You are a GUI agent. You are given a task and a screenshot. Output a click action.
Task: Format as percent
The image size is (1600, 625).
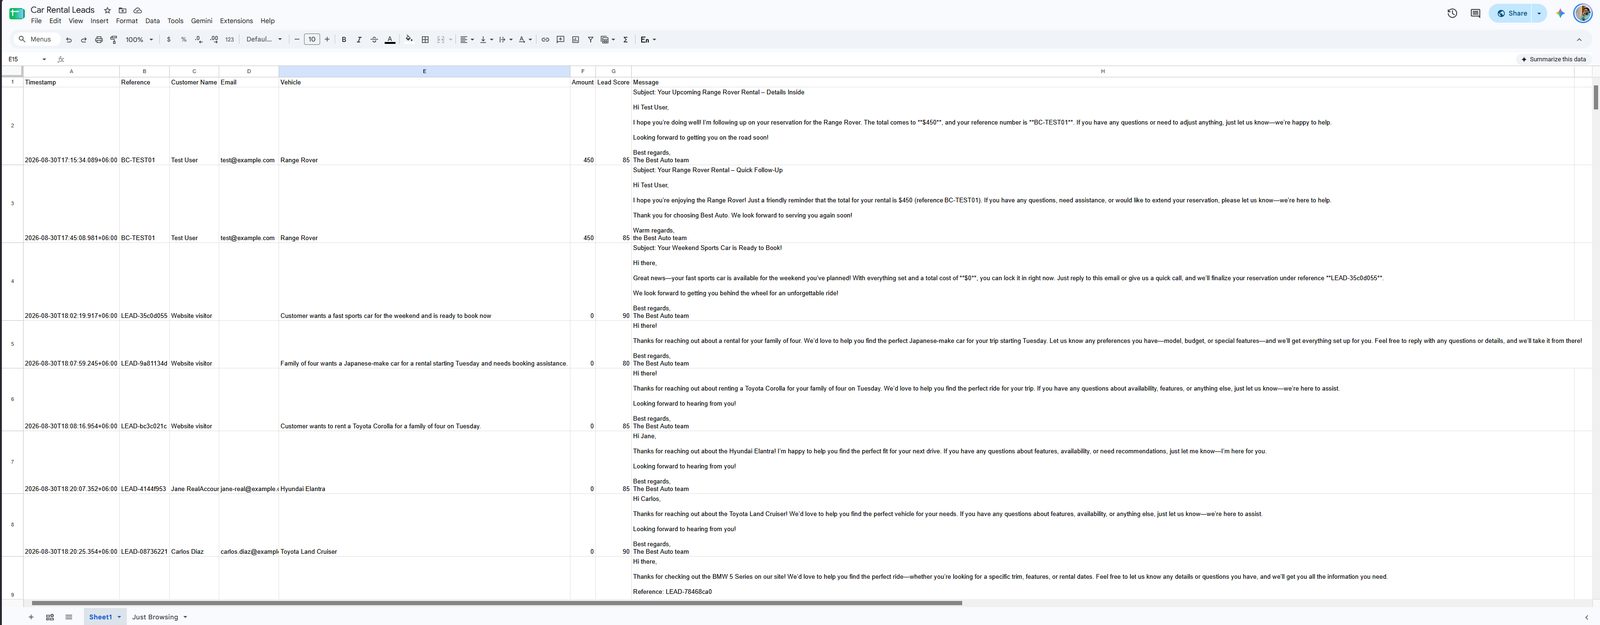coord(183,40)
